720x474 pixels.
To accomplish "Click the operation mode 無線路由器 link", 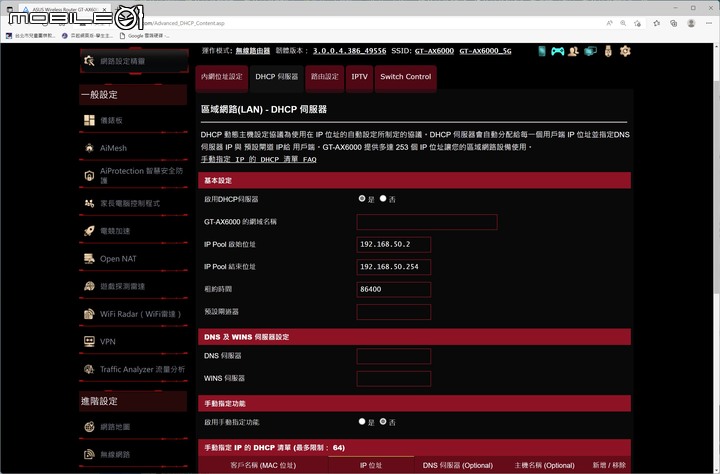I will click(253, 51).
